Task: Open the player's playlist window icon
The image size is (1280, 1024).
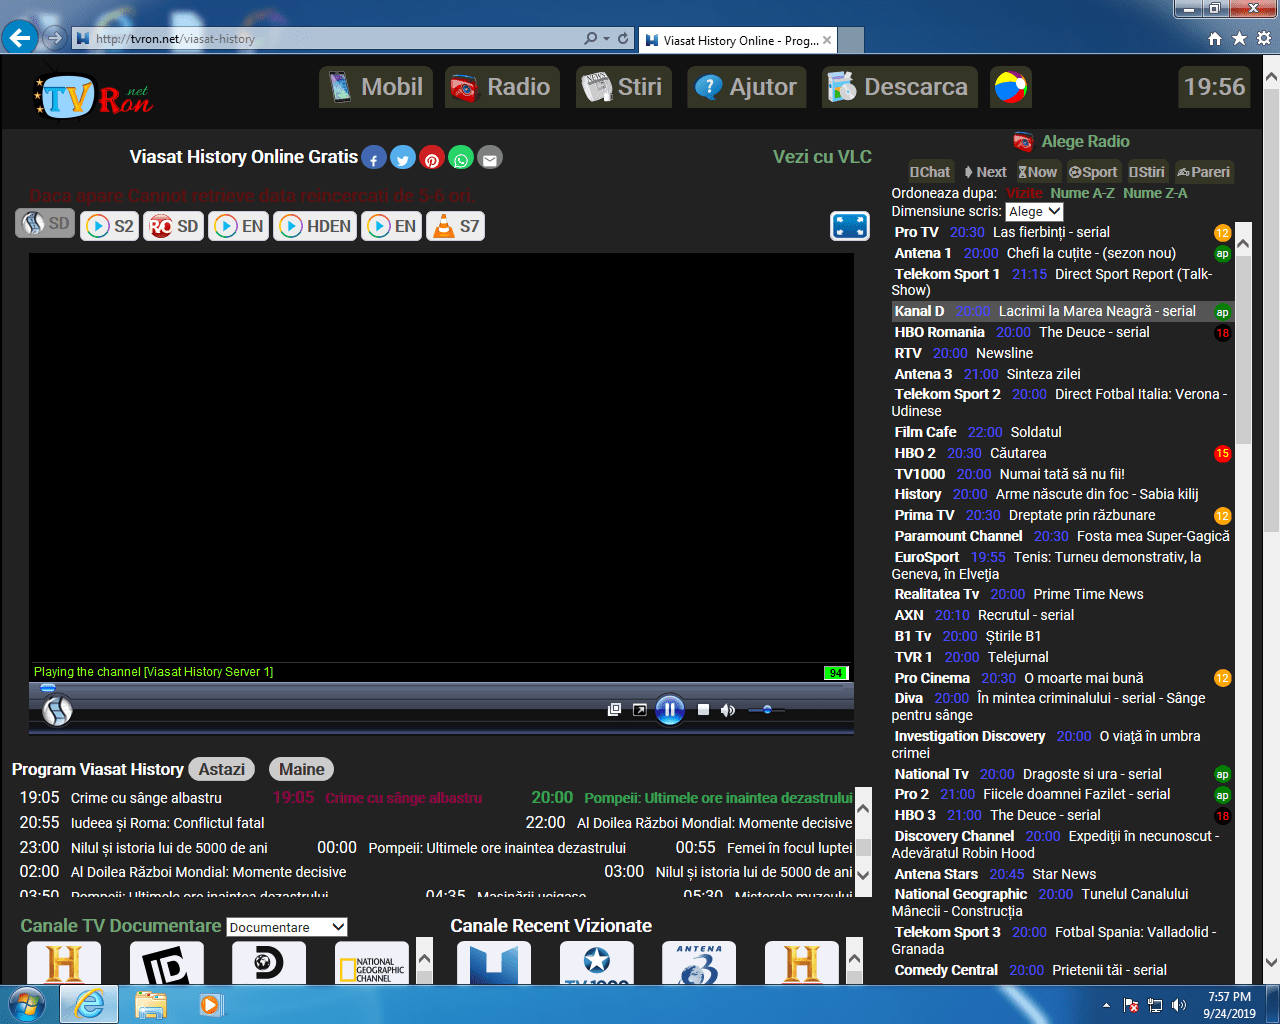Action: click(614, 710)
